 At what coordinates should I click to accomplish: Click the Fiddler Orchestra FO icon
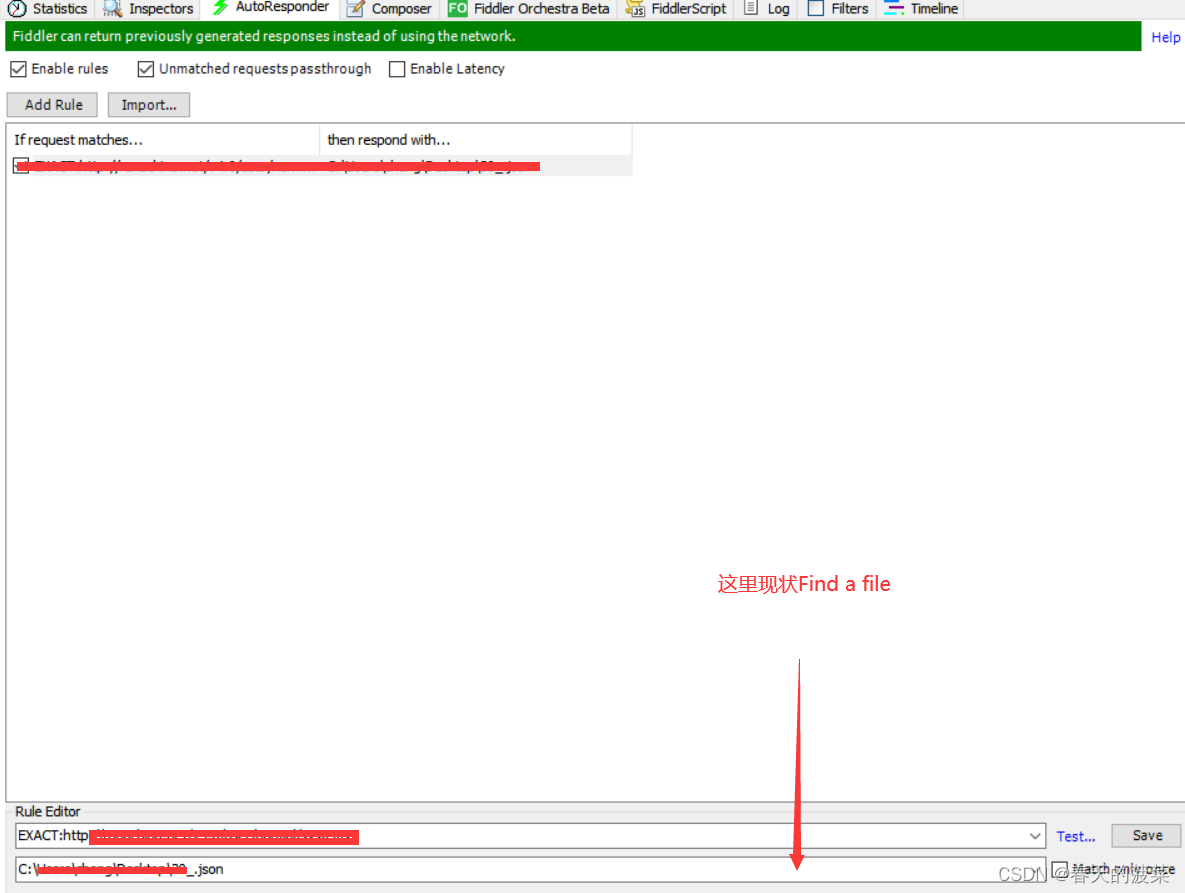tap(457, 9)
